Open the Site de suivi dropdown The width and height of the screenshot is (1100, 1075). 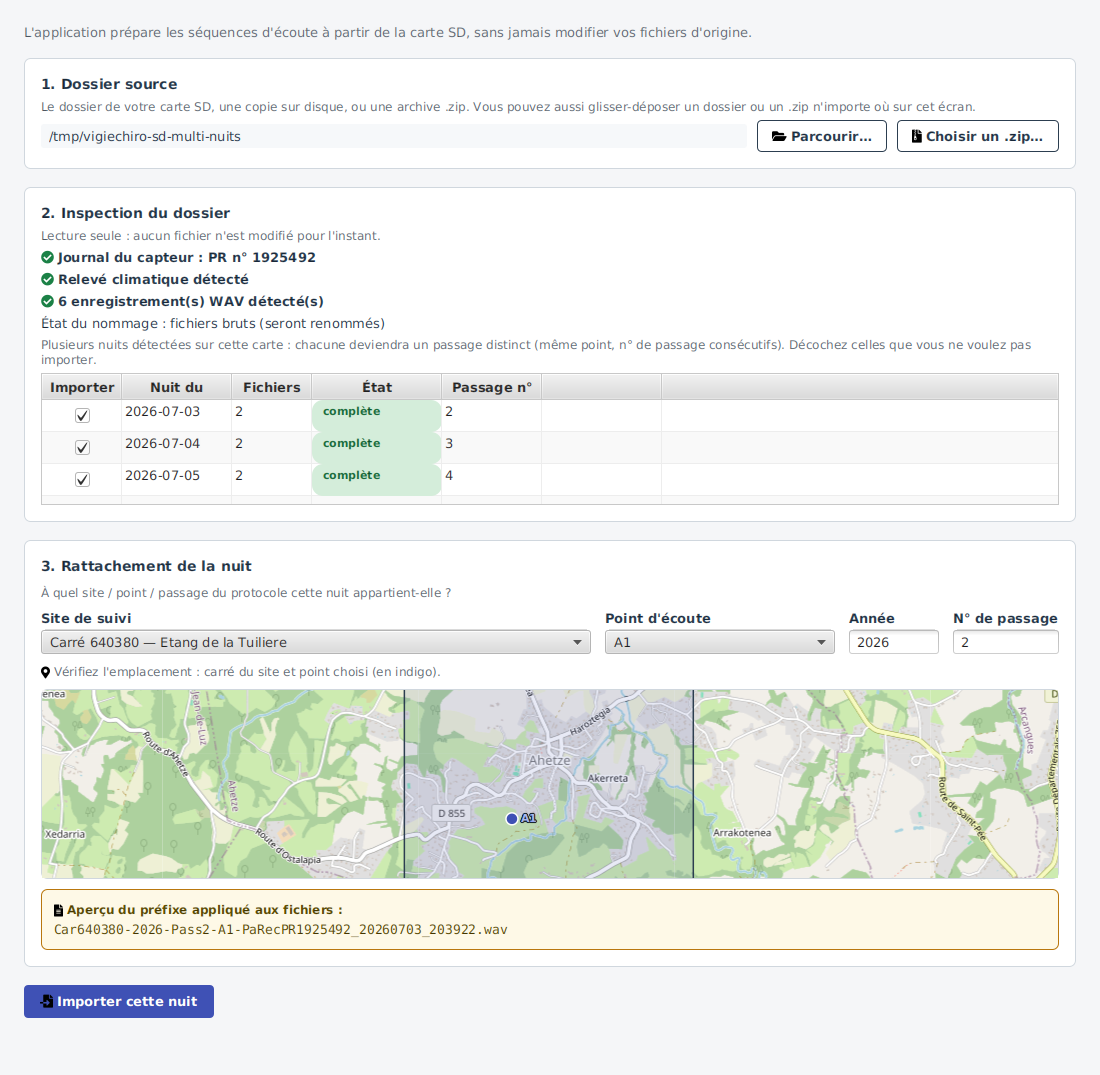point(316,642)
